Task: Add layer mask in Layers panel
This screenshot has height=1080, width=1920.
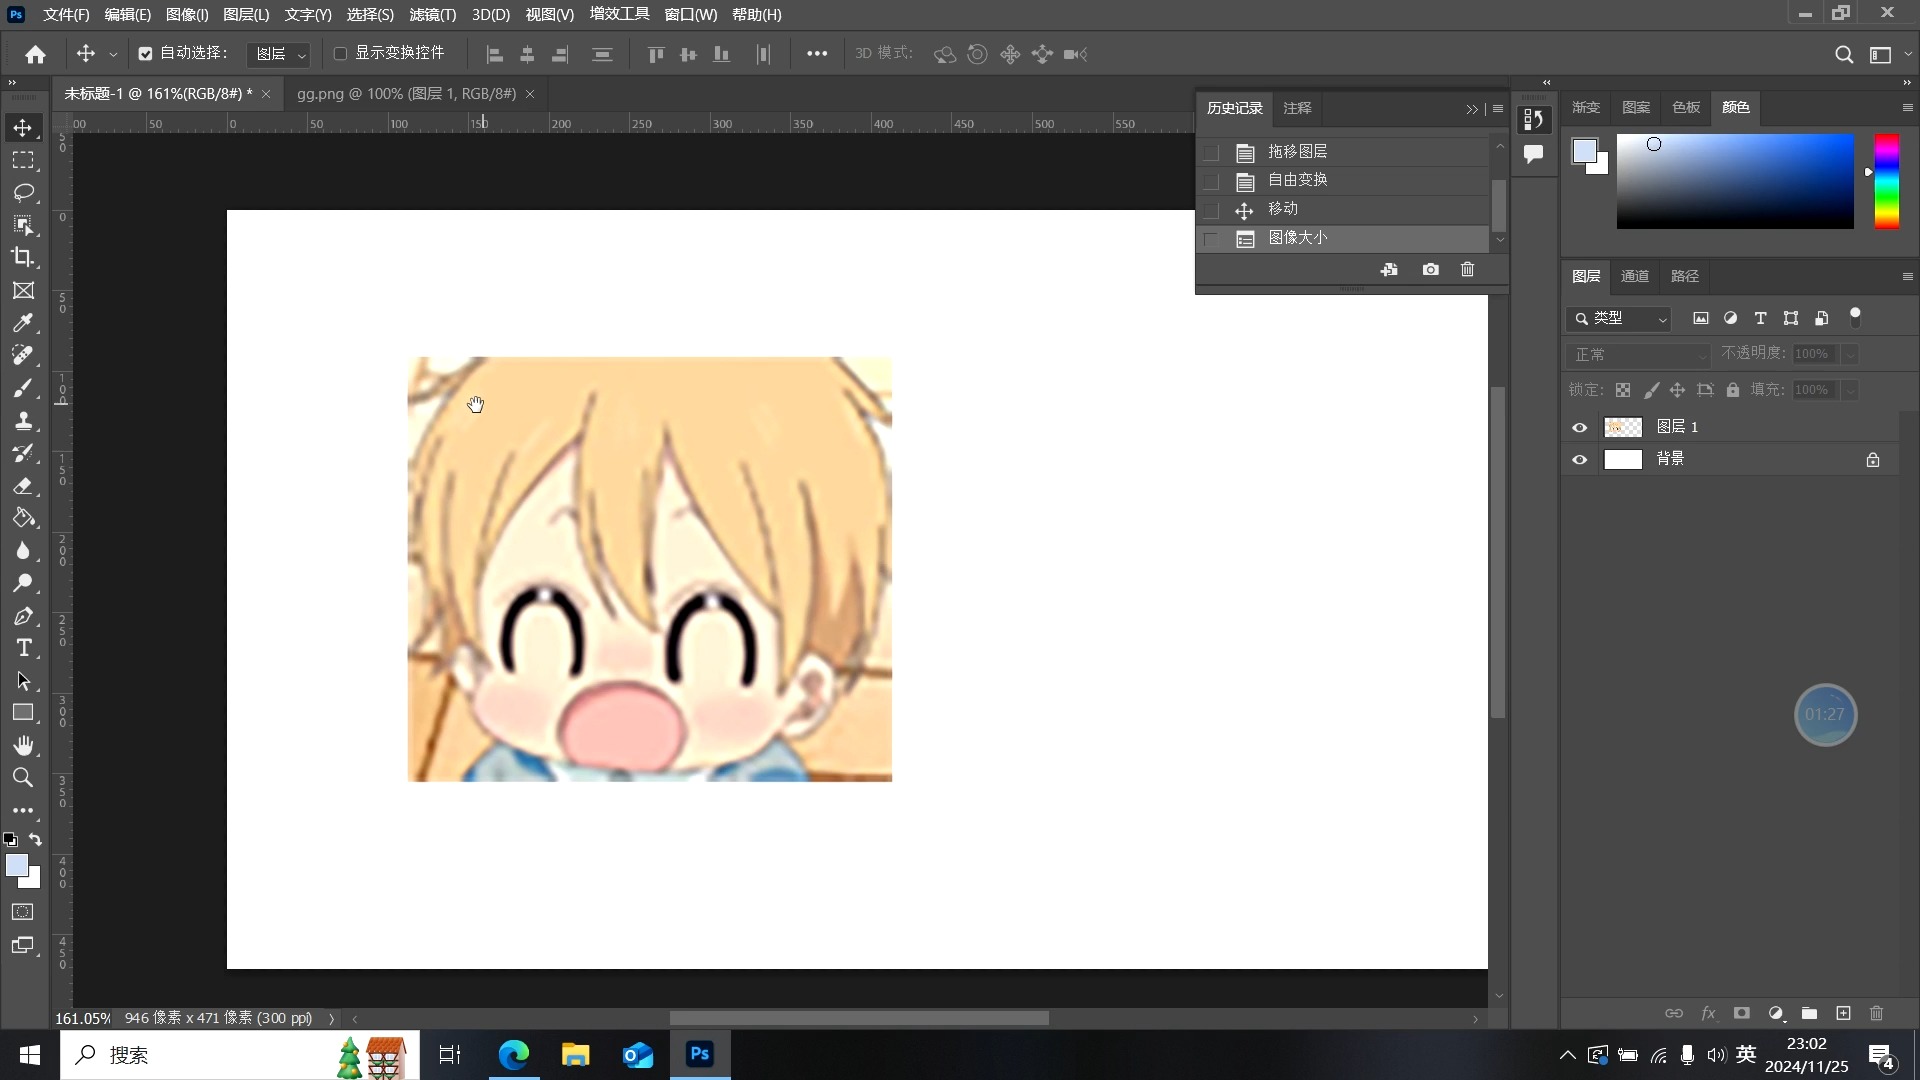Action: tap(1741, 1013)
